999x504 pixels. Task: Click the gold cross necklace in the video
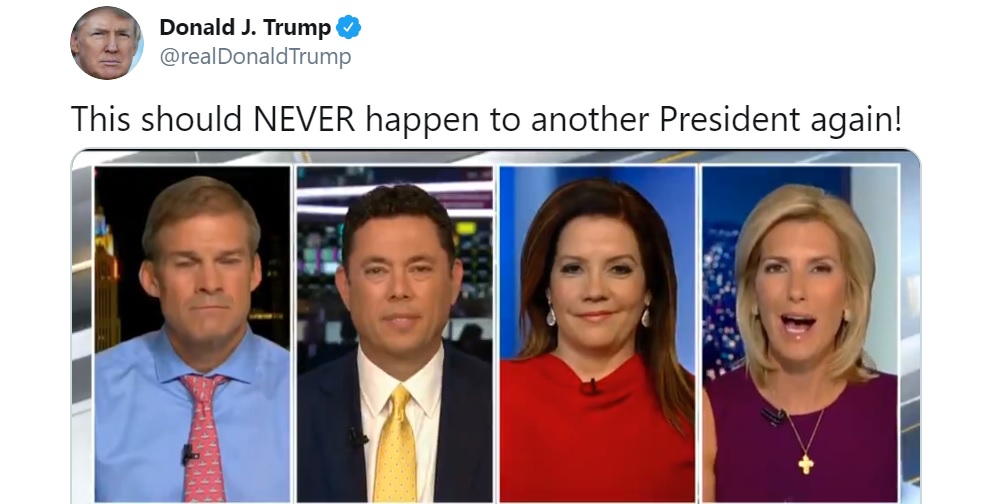[806, 464]
